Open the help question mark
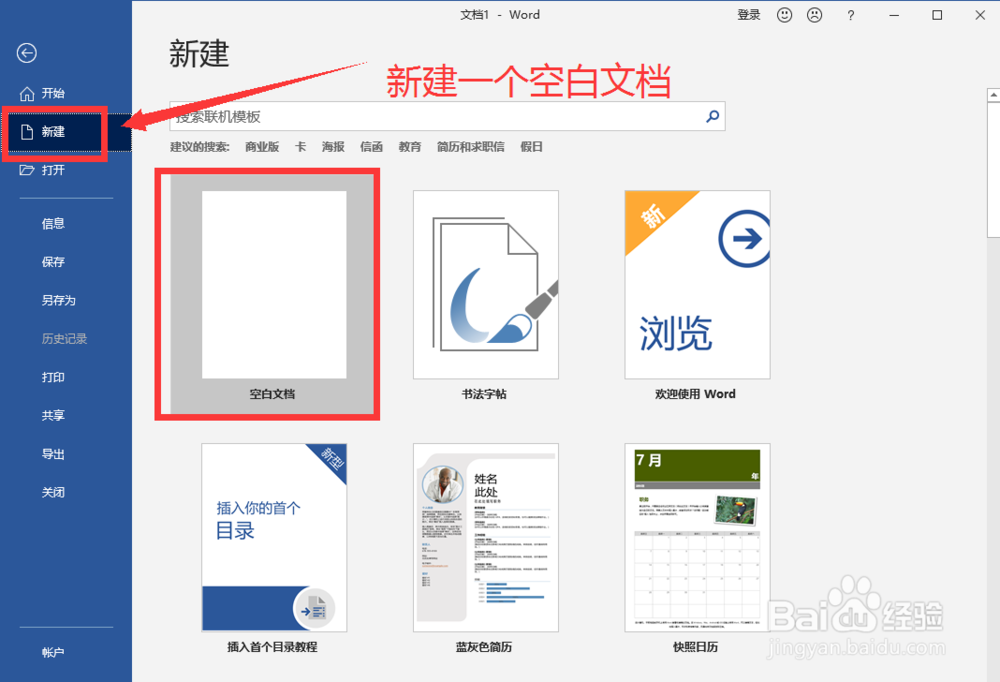Viewport: 1000px width, 682px height. [x=851, y=15]
